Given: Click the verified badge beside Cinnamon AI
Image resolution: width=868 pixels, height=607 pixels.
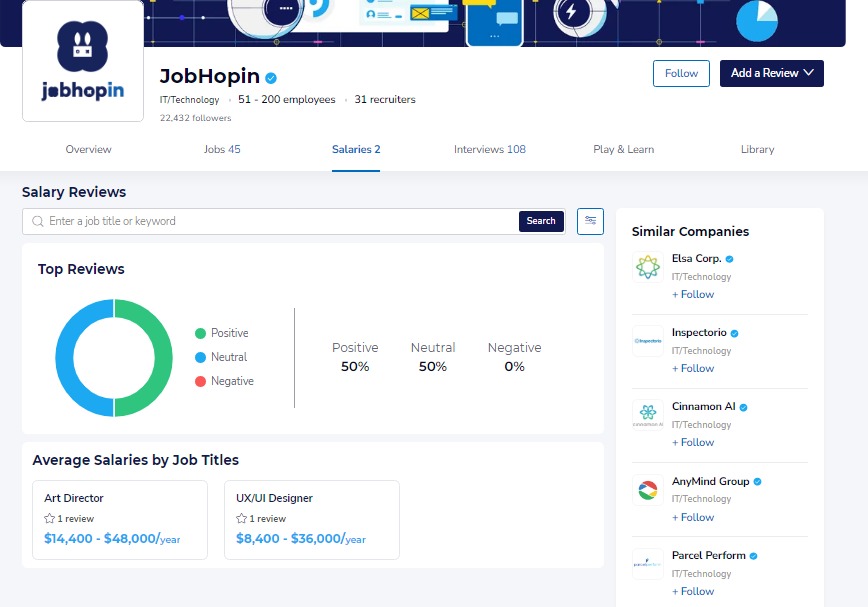Looking at the screenshot, I should (x=743, y=407).
